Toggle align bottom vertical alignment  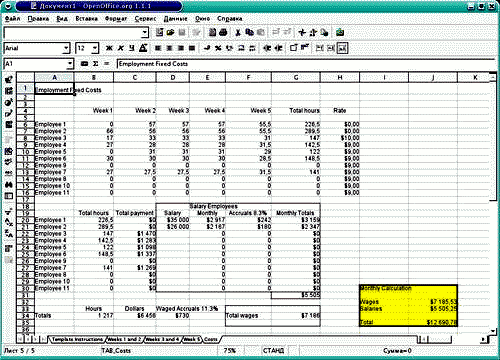342,48
